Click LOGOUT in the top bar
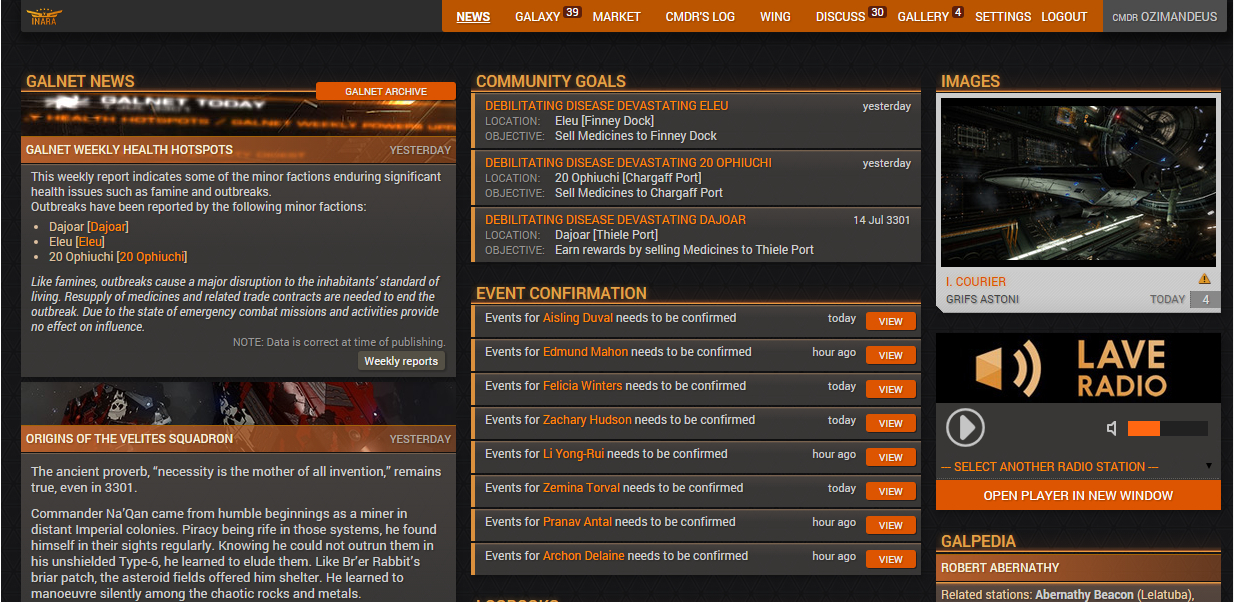 (1064, 17)
